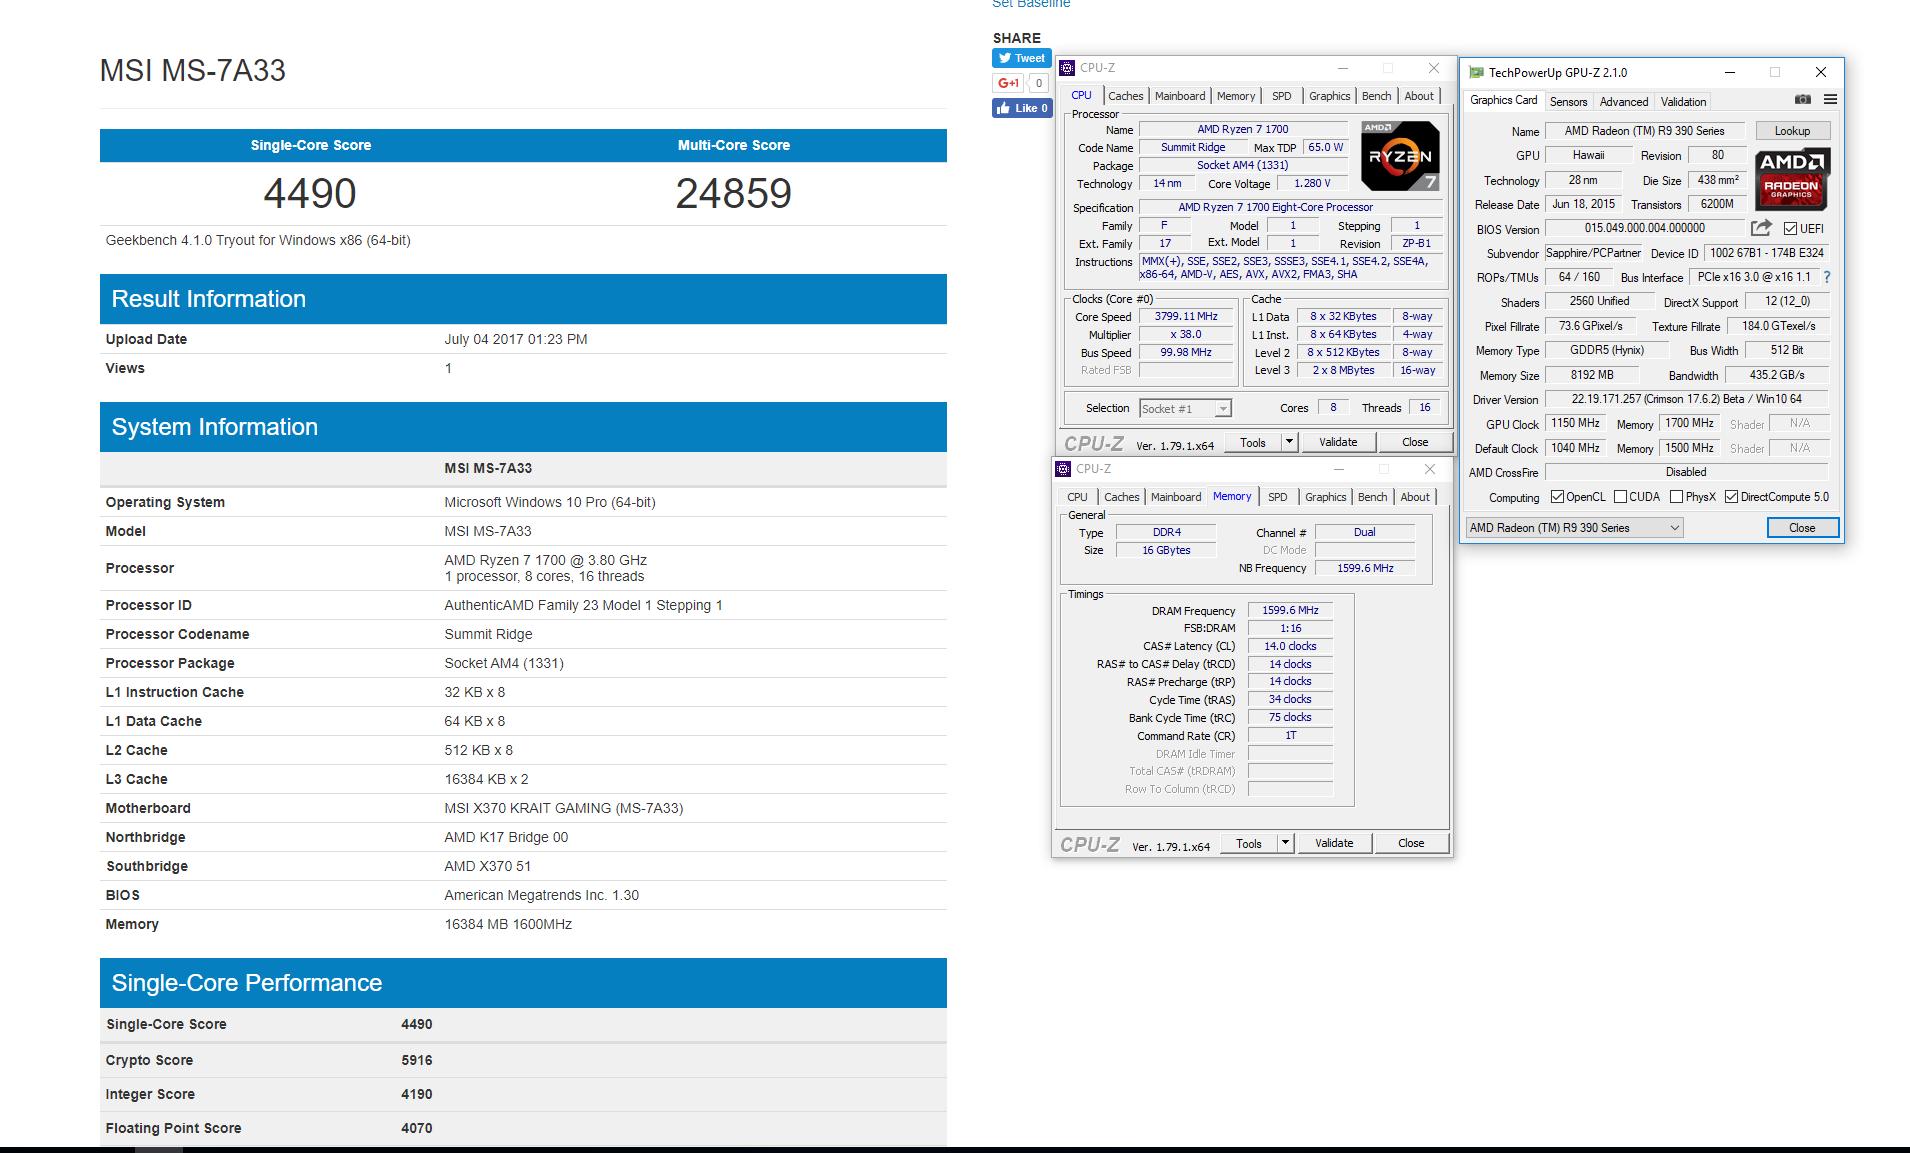Open Memory tab in upper CPU-Z

(x=1236, y=96)
